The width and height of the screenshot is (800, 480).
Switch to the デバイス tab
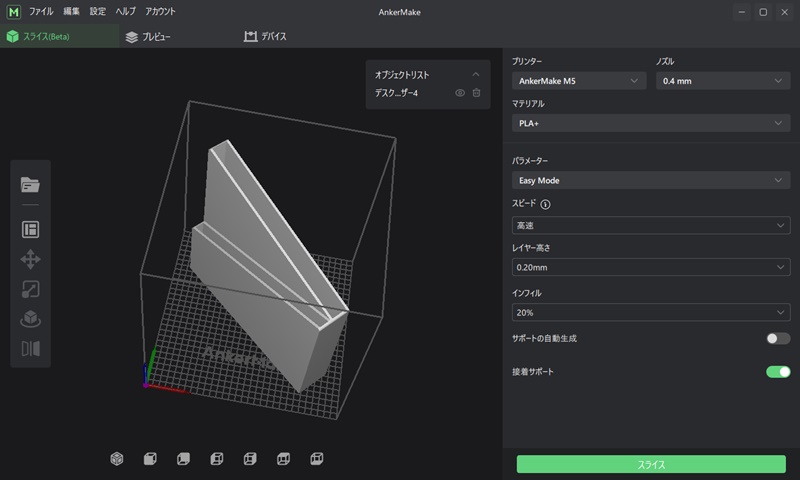265,36
